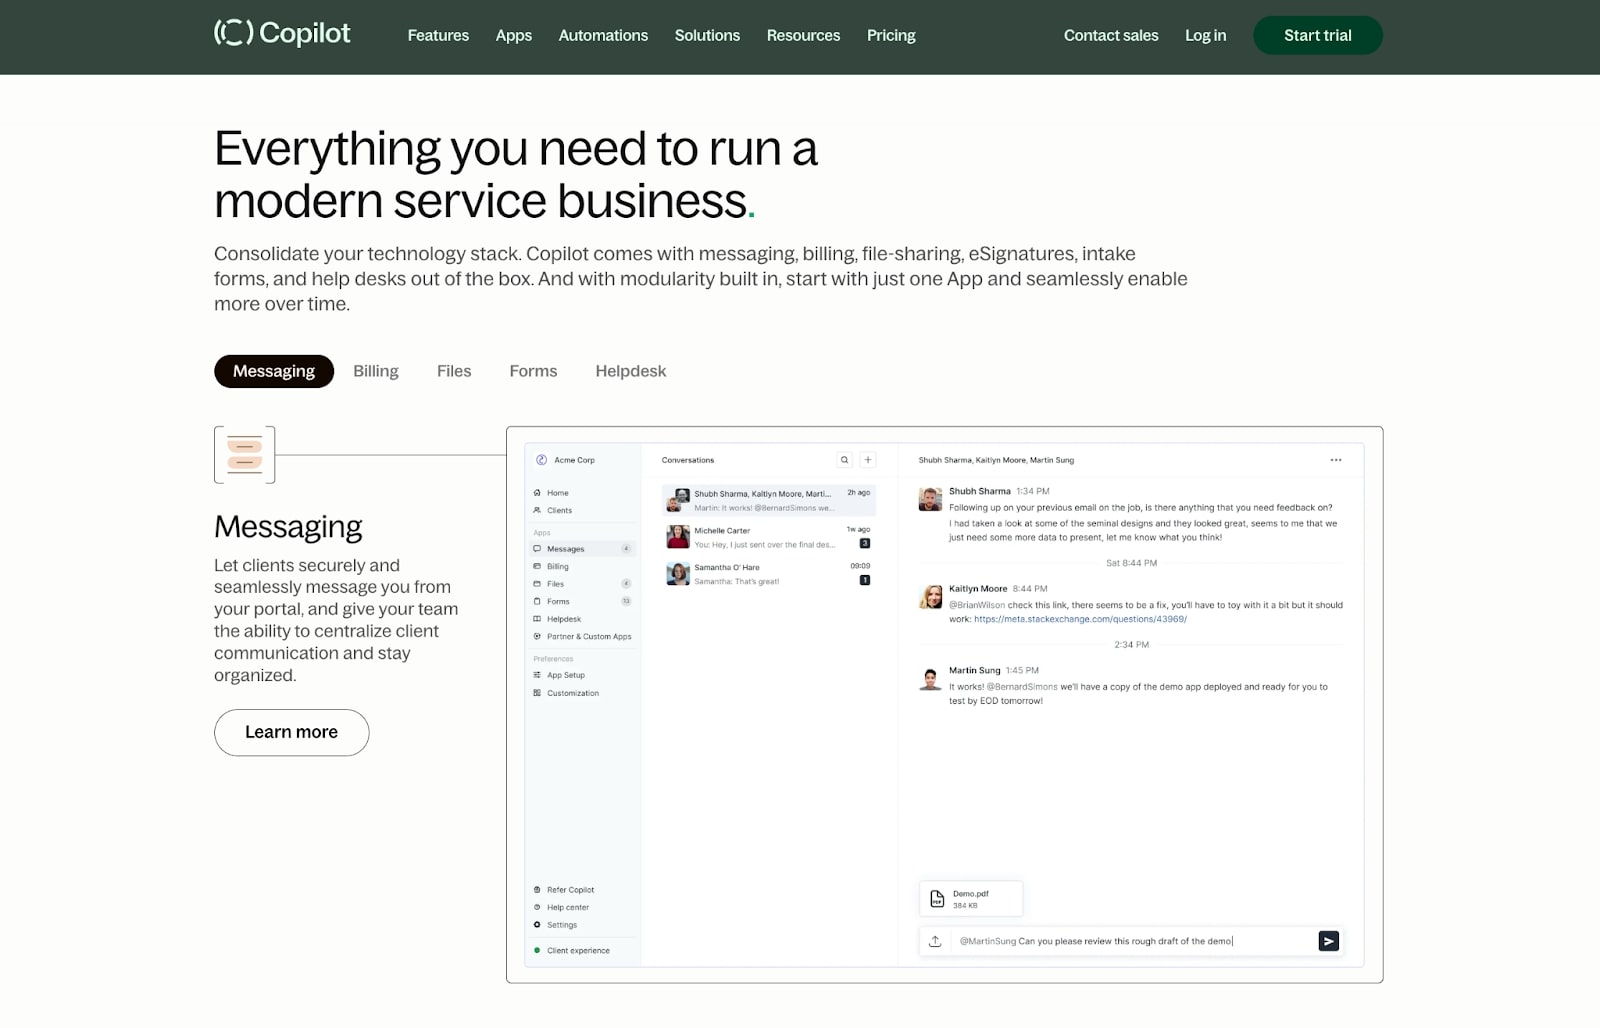The image size is (1600, 1028).
Task: Open Settings via the gear icon
Action: [x=538, y=924]
